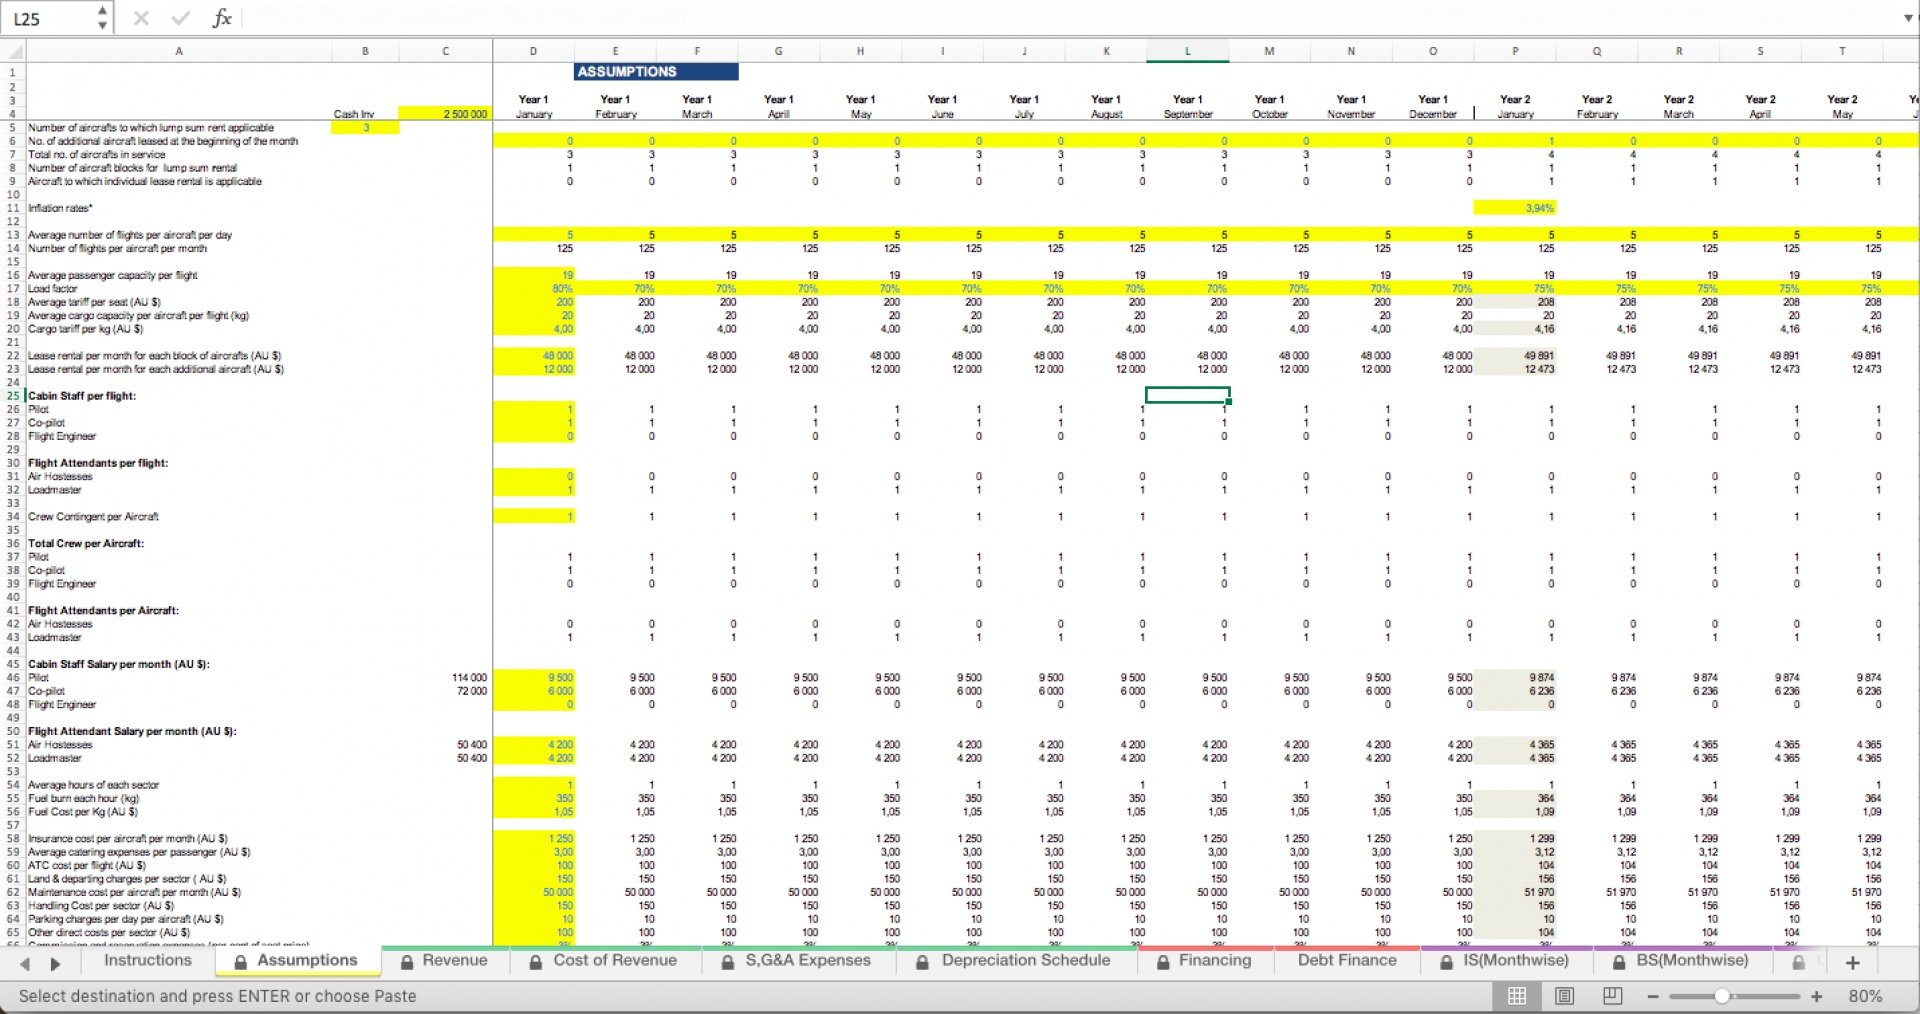The width and height of the screenshot is (1920, 1014).
Task: Click the 2 500 000 cash investment cell
Action: [x=445, y=114]
